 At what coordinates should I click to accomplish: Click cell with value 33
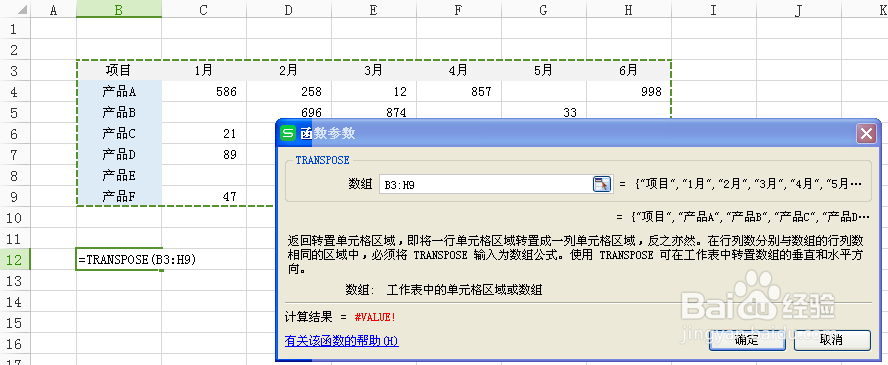pos(544,111)
